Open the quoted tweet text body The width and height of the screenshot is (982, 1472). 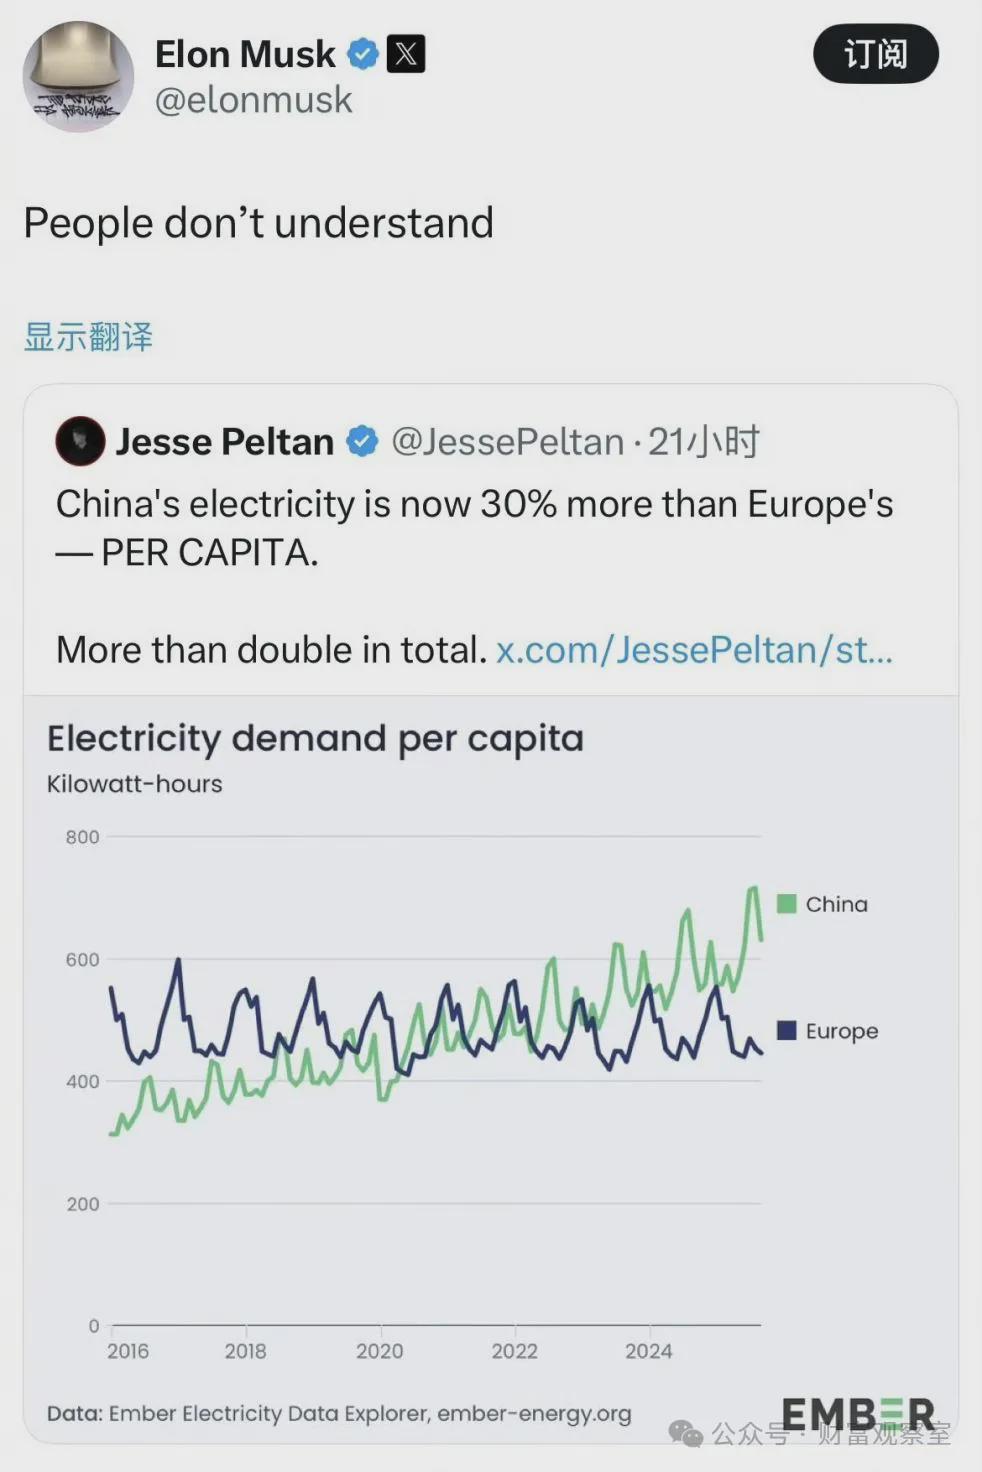click(x=474, y=528)
